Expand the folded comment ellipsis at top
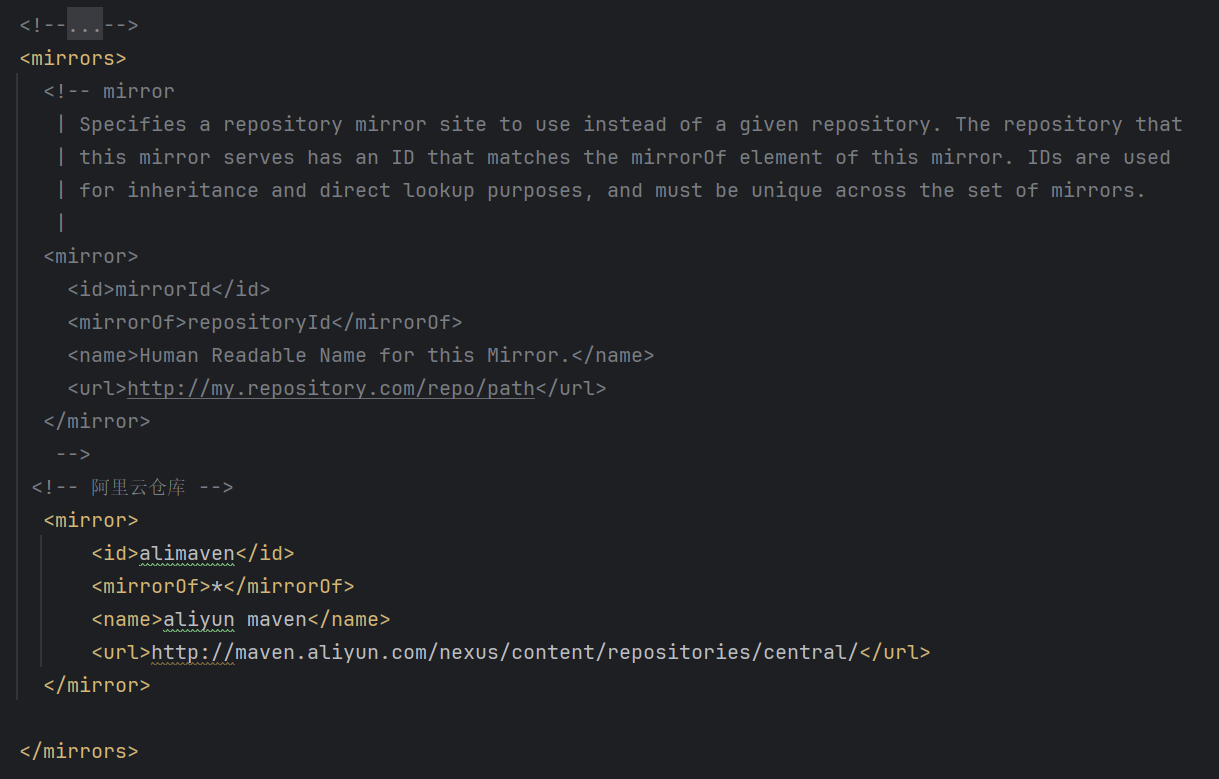This screenshot has width=1219, height=779. [85, 25]
